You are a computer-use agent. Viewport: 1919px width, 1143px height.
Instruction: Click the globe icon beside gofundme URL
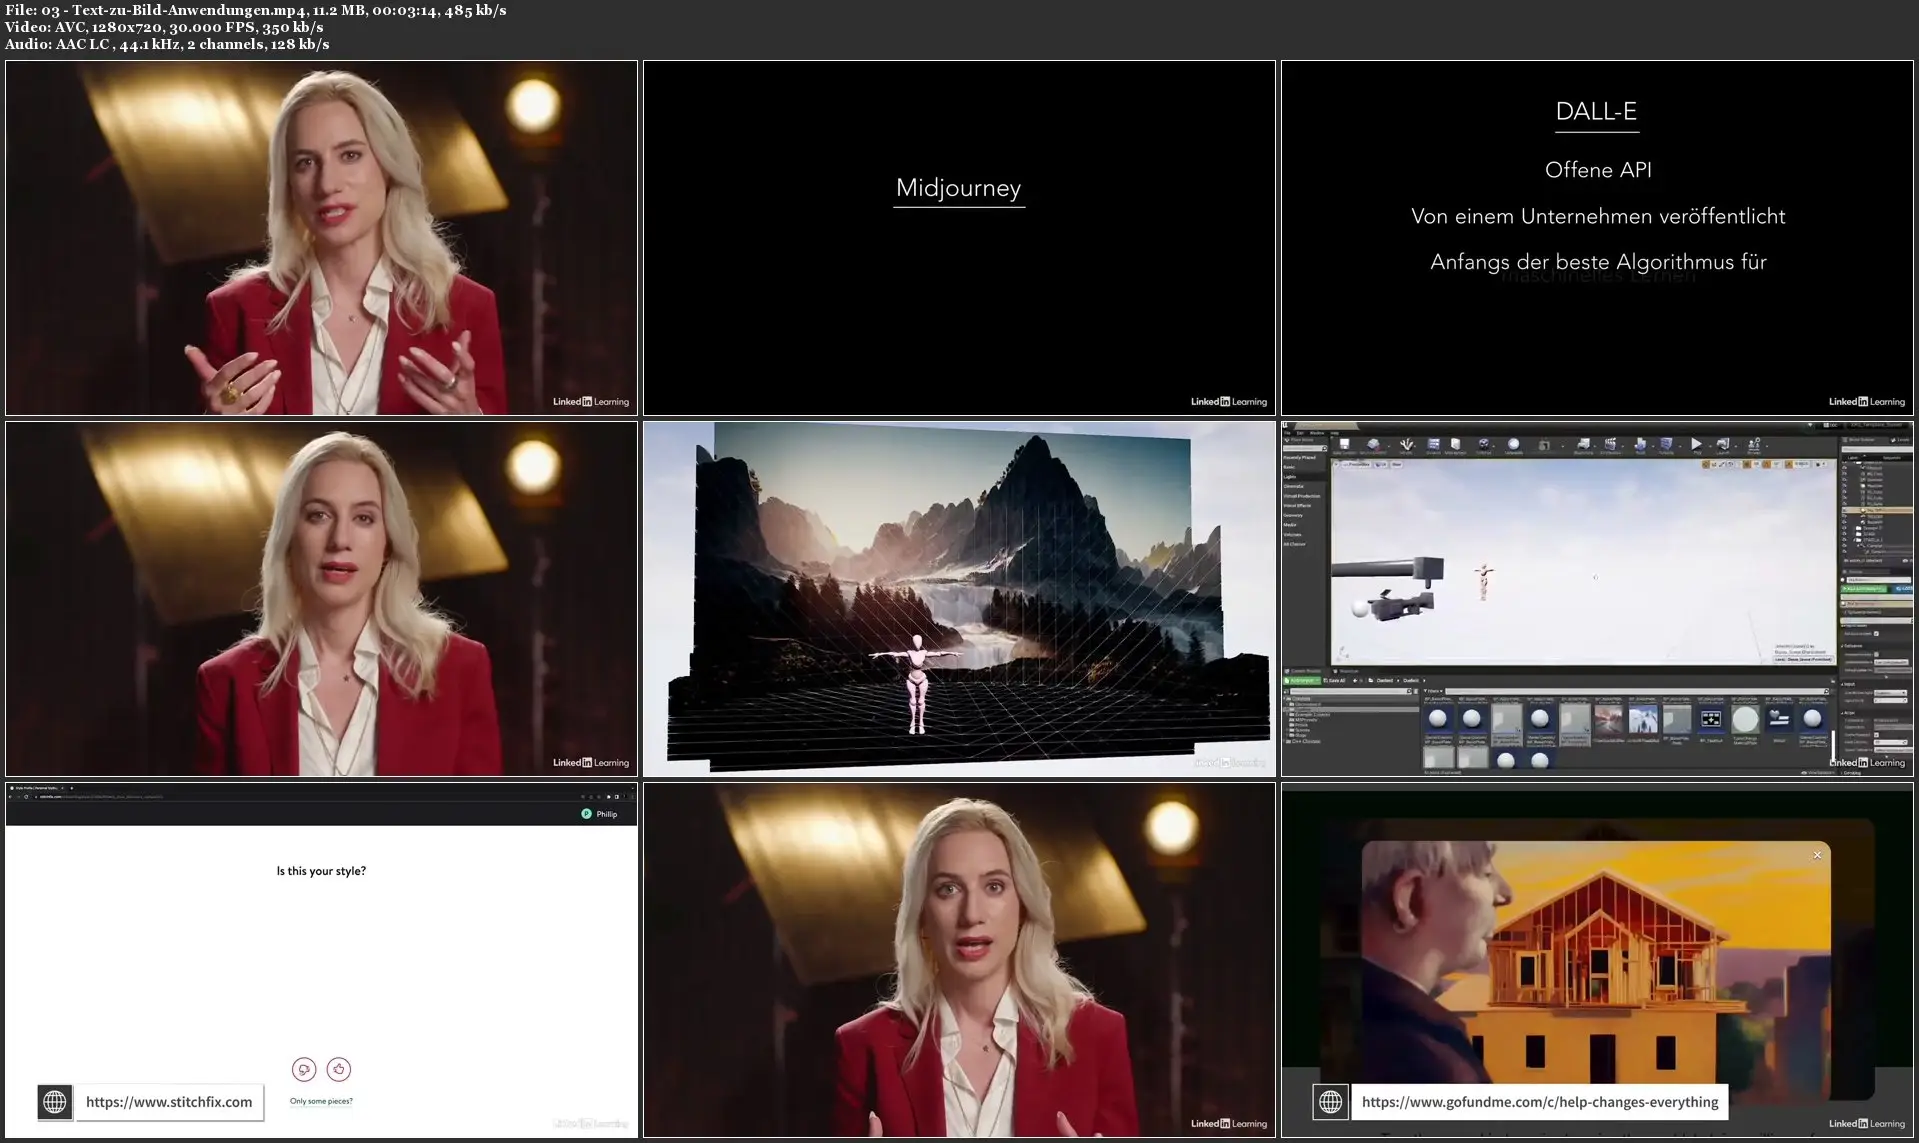(1330, 1102)
